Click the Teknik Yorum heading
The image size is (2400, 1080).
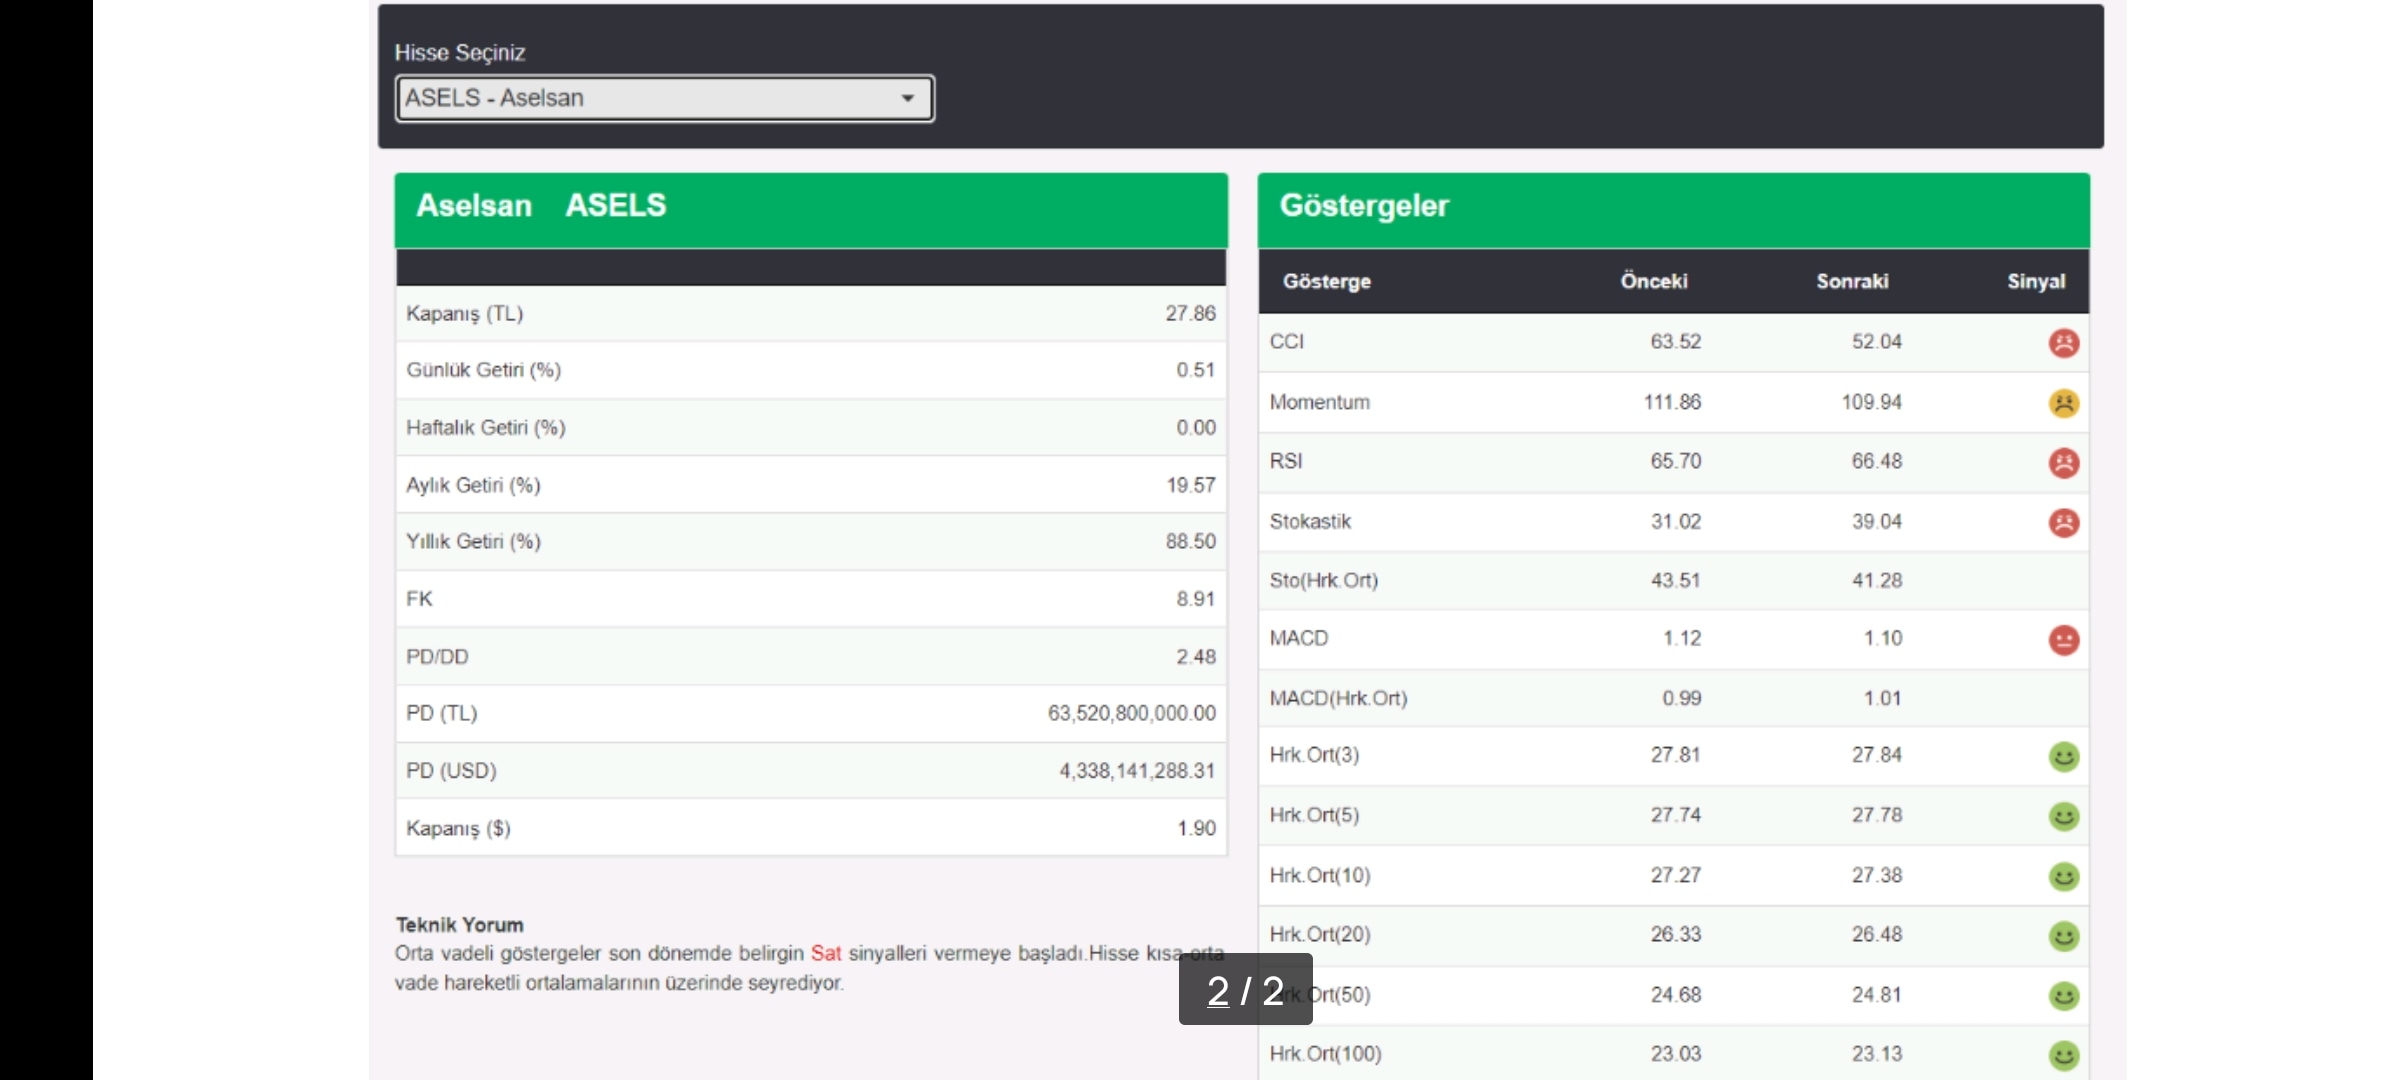tap(459, 925)
